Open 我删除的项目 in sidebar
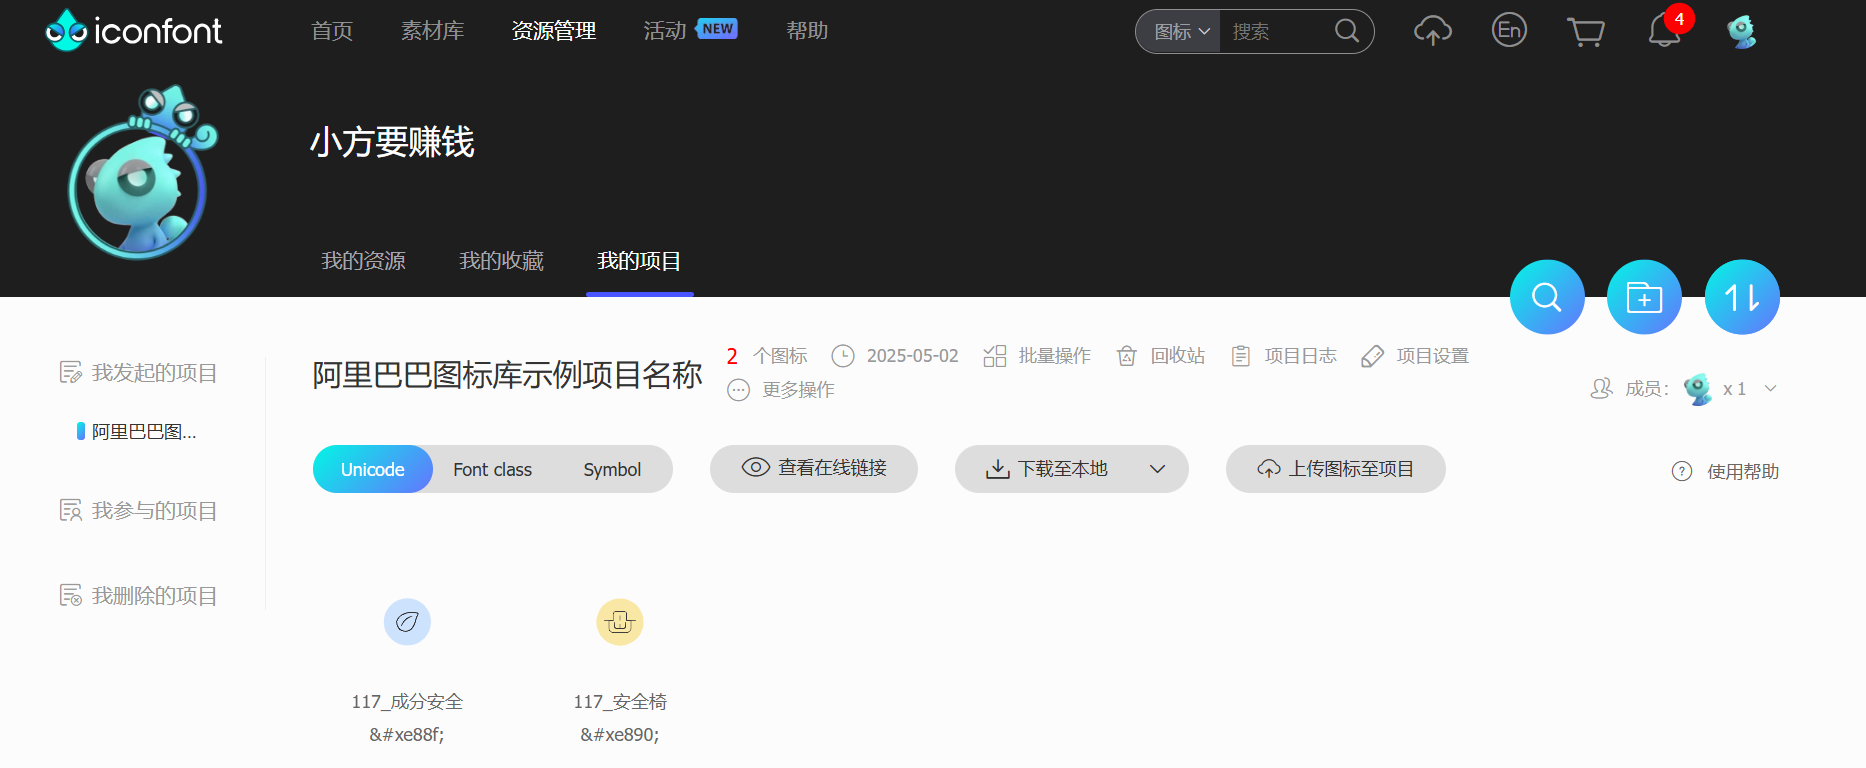 click(x=138, y=596)
